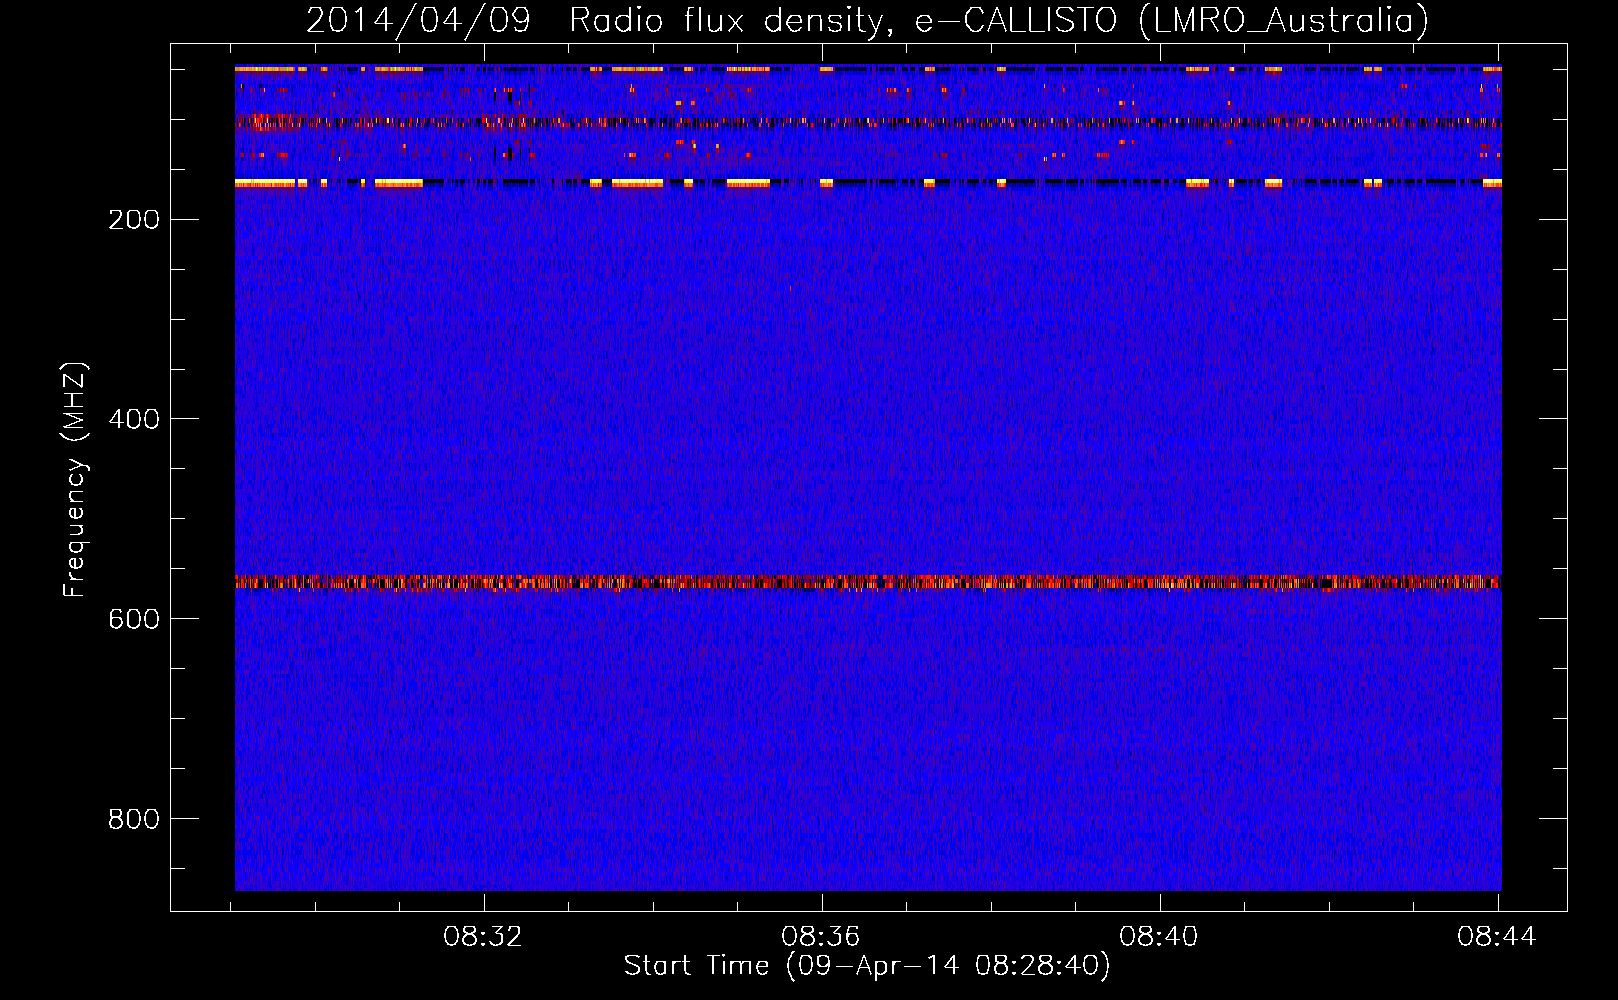The height and width of the screenshot is (1000, 1618).
Task: Click the red interference band near 570 MHz
Action: [868, 582]
